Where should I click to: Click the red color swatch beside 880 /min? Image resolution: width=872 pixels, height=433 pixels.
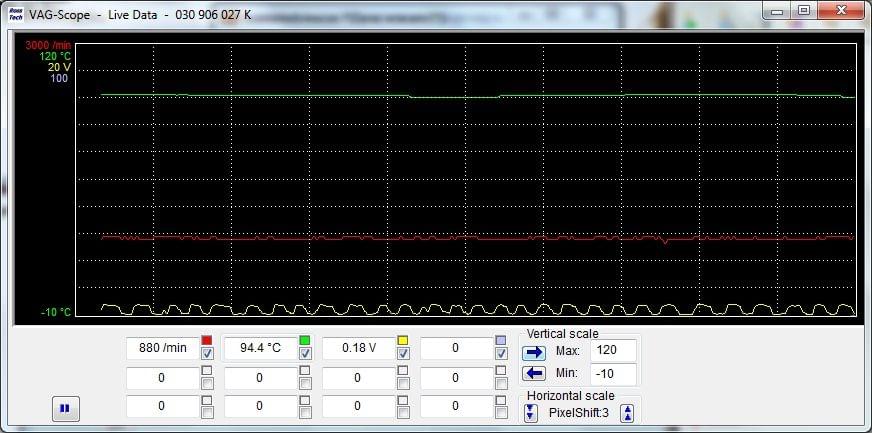(206, 340)
